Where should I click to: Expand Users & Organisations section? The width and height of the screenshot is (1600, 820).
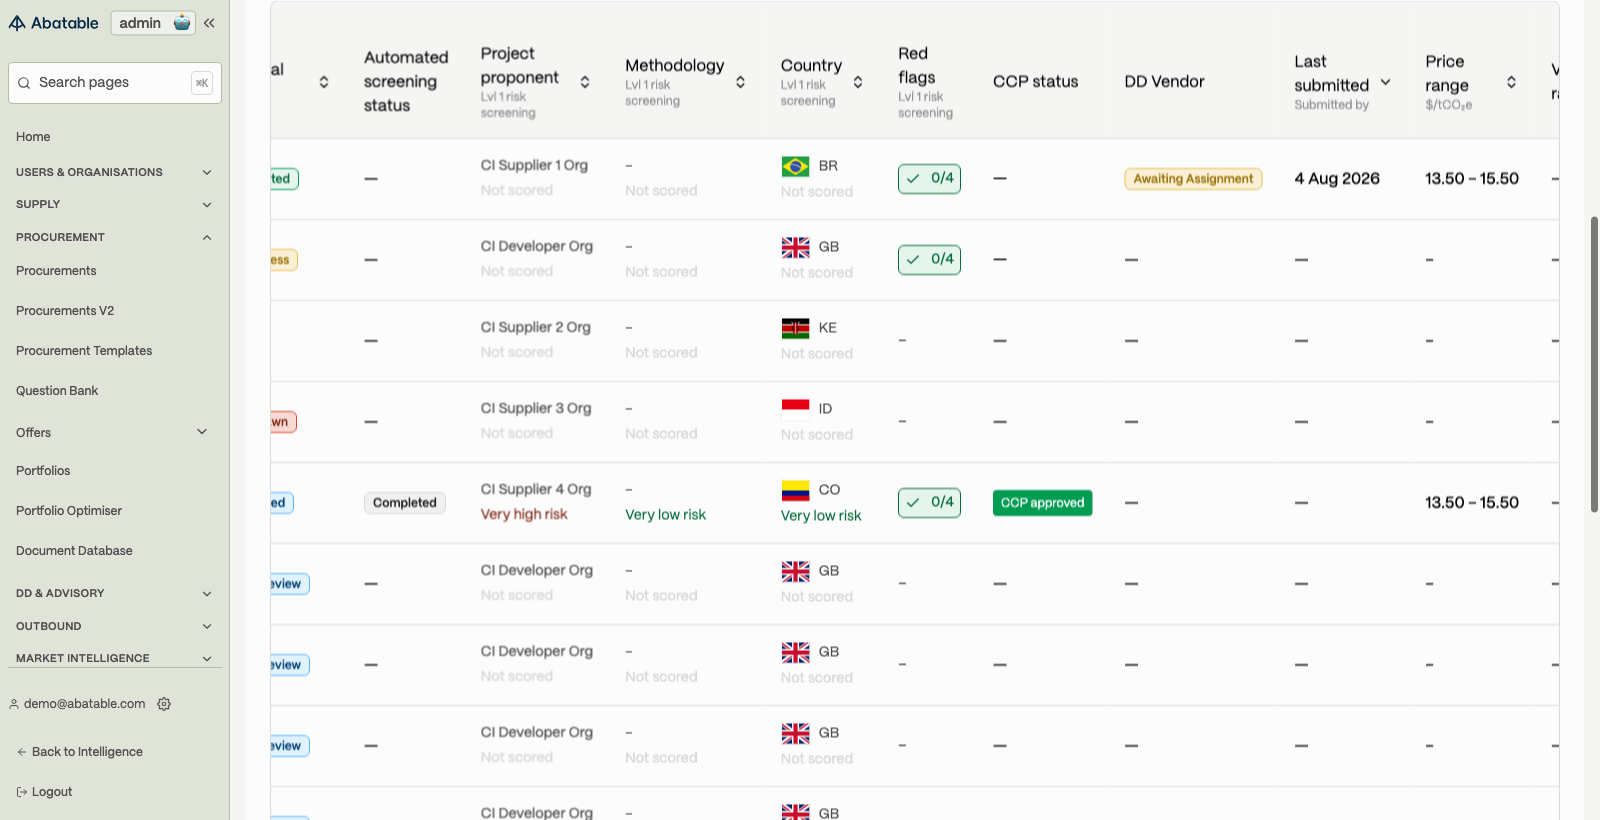click(115, 172)
